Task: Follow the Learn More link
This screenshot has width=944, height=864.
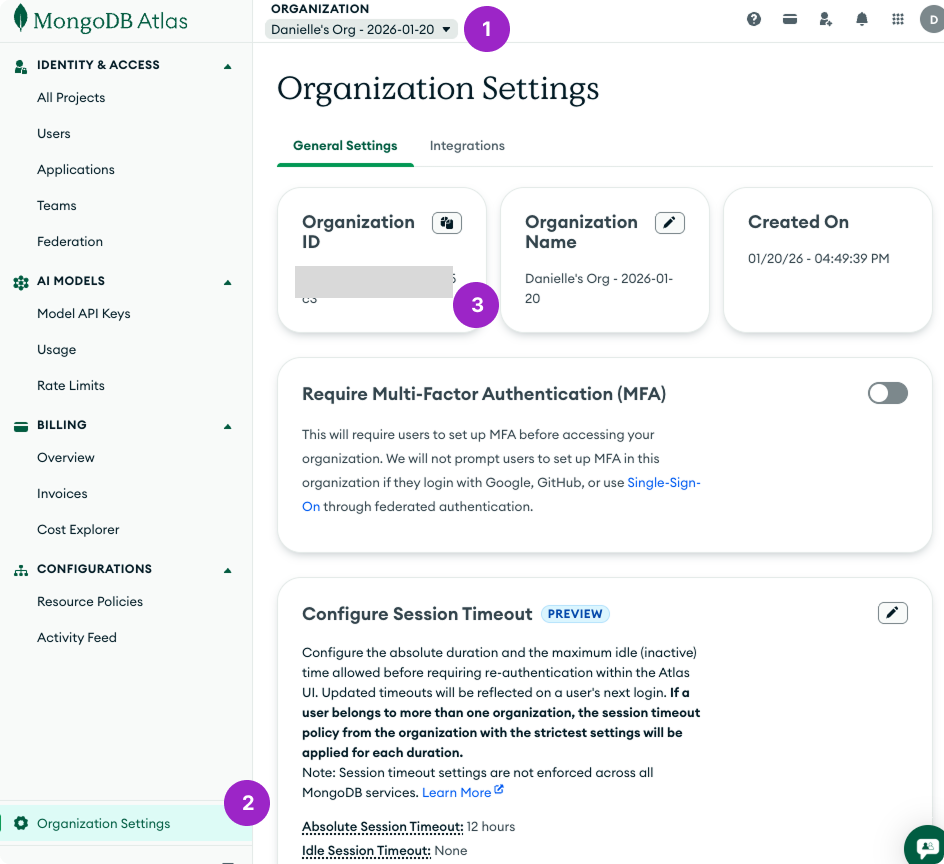Action: click(457, 793)
